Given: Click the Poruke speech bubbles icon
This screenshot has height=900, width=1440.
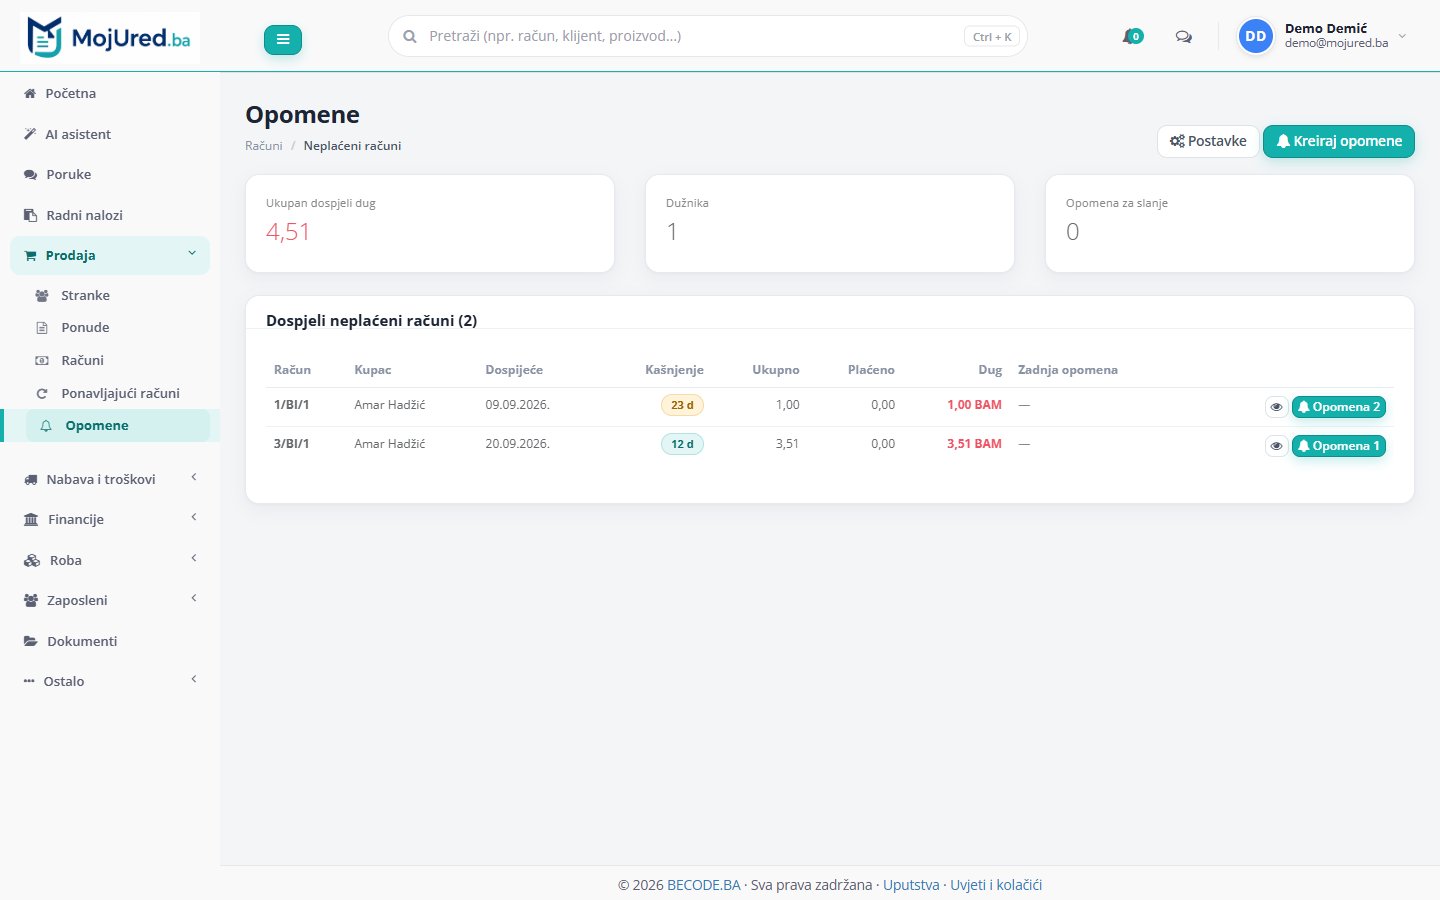Looking at the screenshot, I should tap(30, 175).
